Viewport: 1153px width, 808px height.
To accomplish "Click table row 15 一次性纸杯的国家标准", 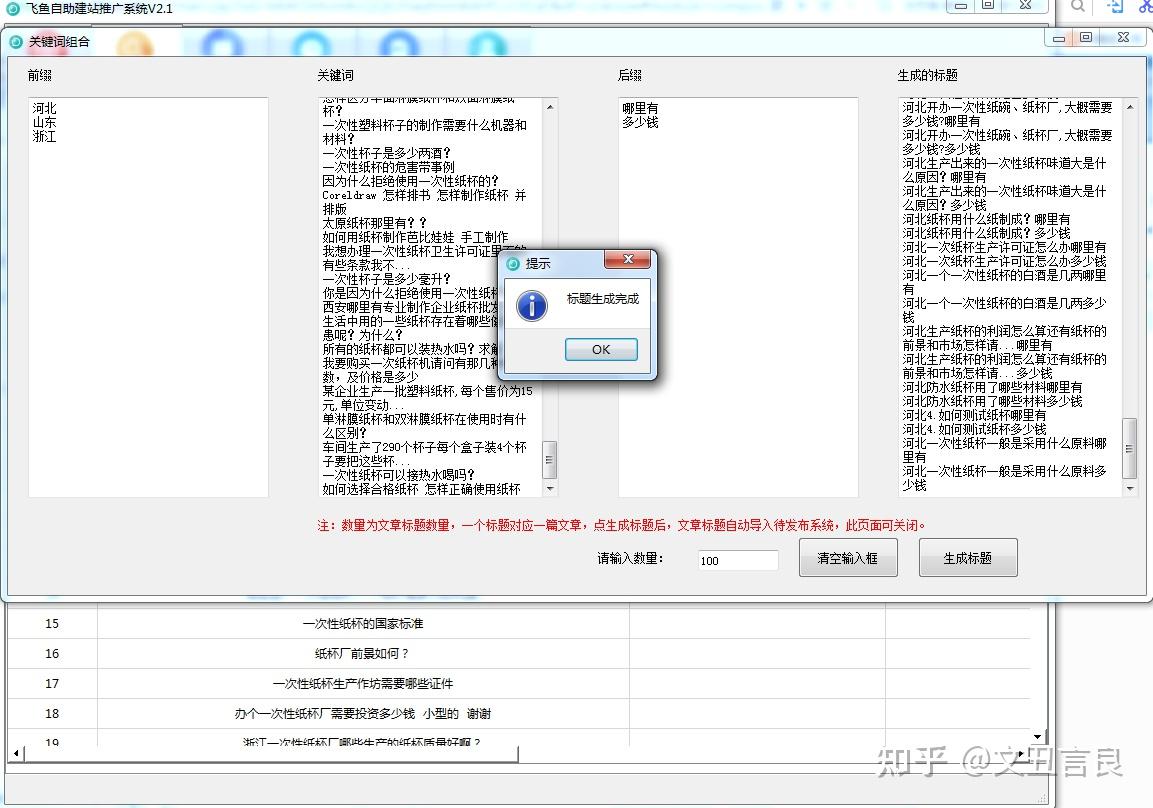I will point(363,623).
